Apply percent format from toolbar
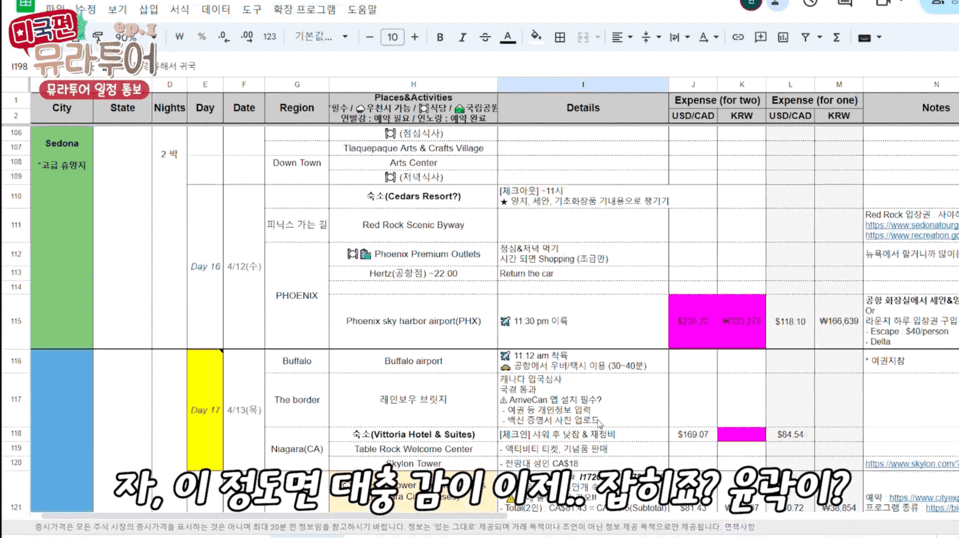The height and width of the screenshot is (538, 959). [x=202, y=37]
